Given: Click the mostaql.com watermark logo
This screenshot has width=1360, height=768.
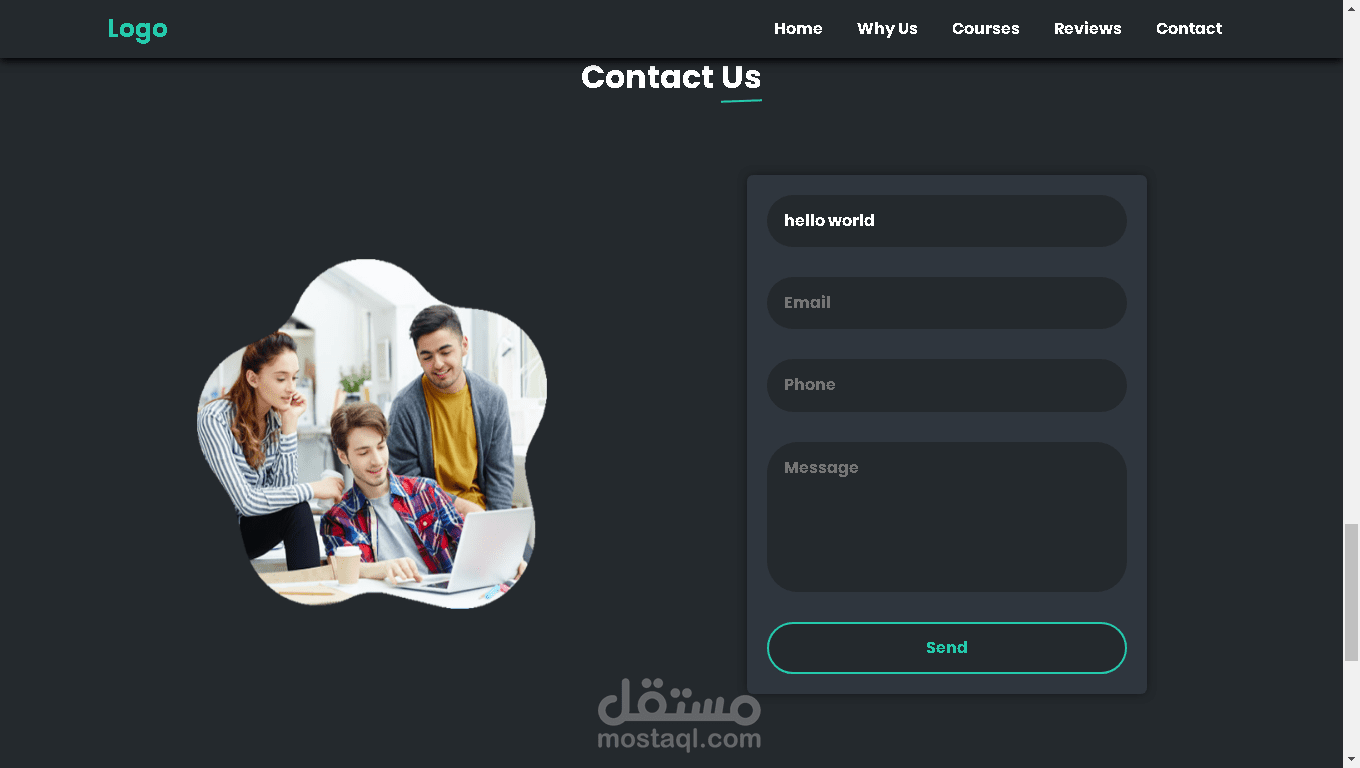Looking at the screenshot, I should click(679, 714).
